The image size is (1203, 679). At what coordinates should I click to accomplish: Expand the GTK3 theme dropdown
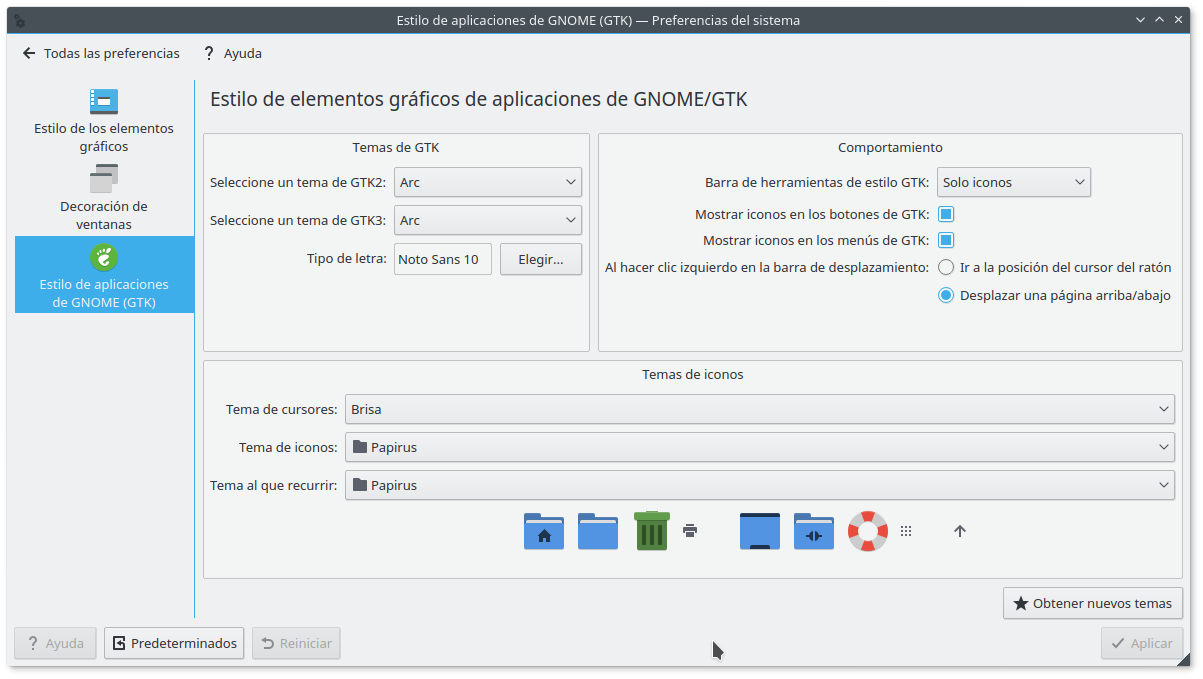pos(488,220)
